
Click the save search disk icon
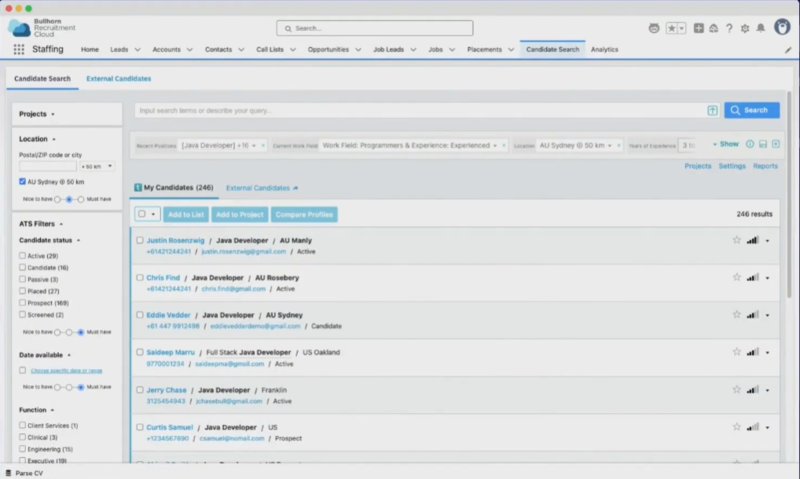pyautogui.click(x=763, y=144)
